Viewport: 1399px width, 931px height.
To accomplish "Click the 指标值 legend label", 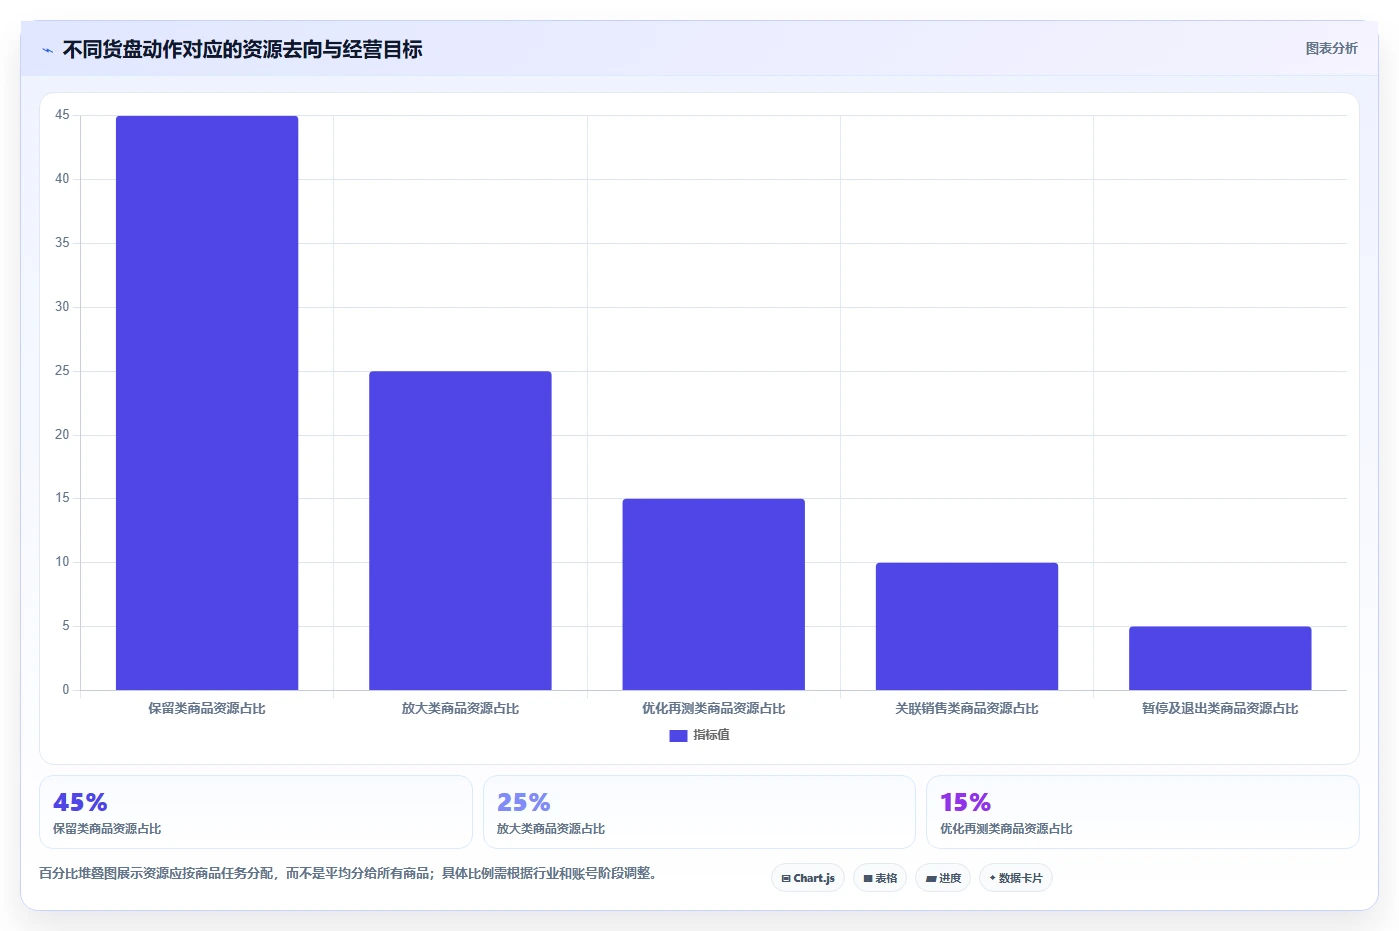I will coord(711,735).
